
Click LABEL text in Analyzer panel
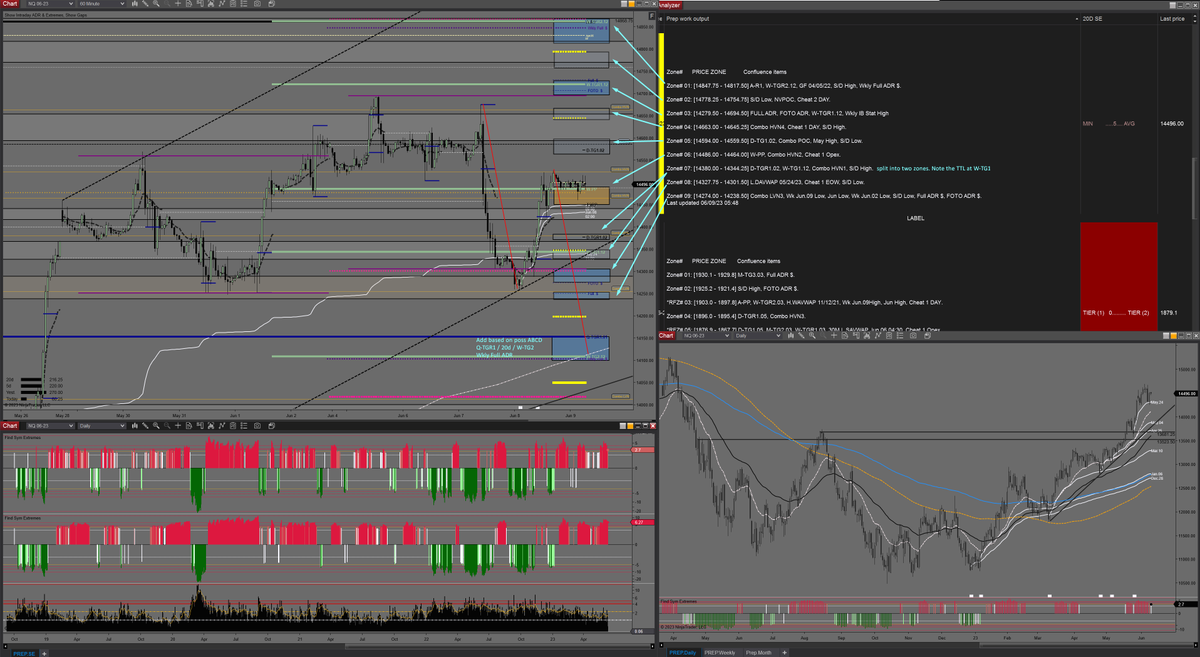click(x=916, y=217)
